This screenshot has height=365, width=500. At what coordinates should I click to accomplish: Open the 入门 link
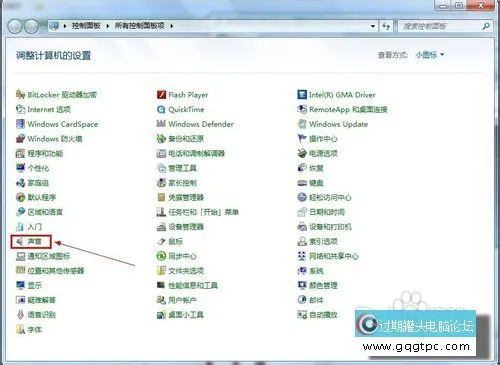(x=35, y=227)
